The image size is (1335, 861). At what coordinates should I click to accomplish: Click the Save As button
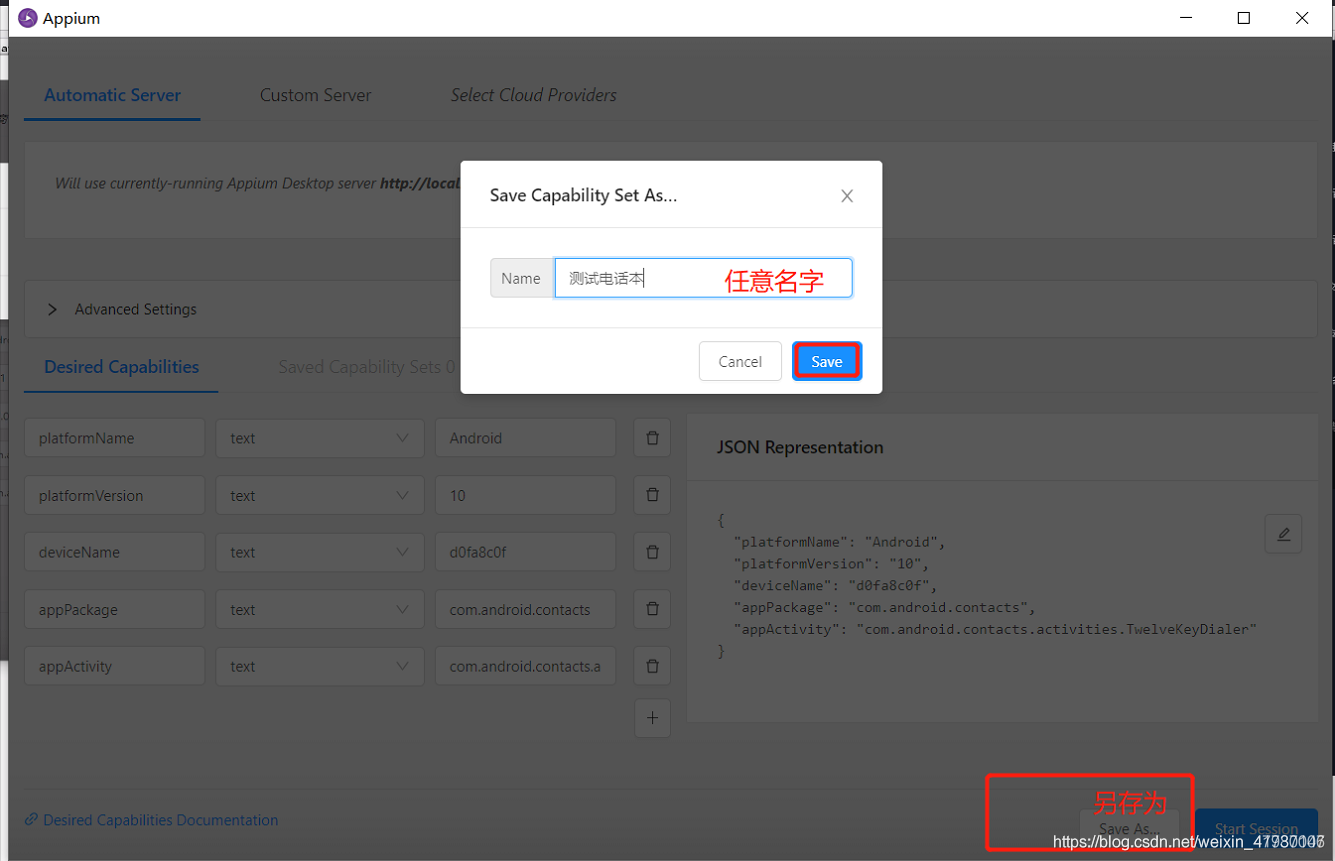point(1129,829)
